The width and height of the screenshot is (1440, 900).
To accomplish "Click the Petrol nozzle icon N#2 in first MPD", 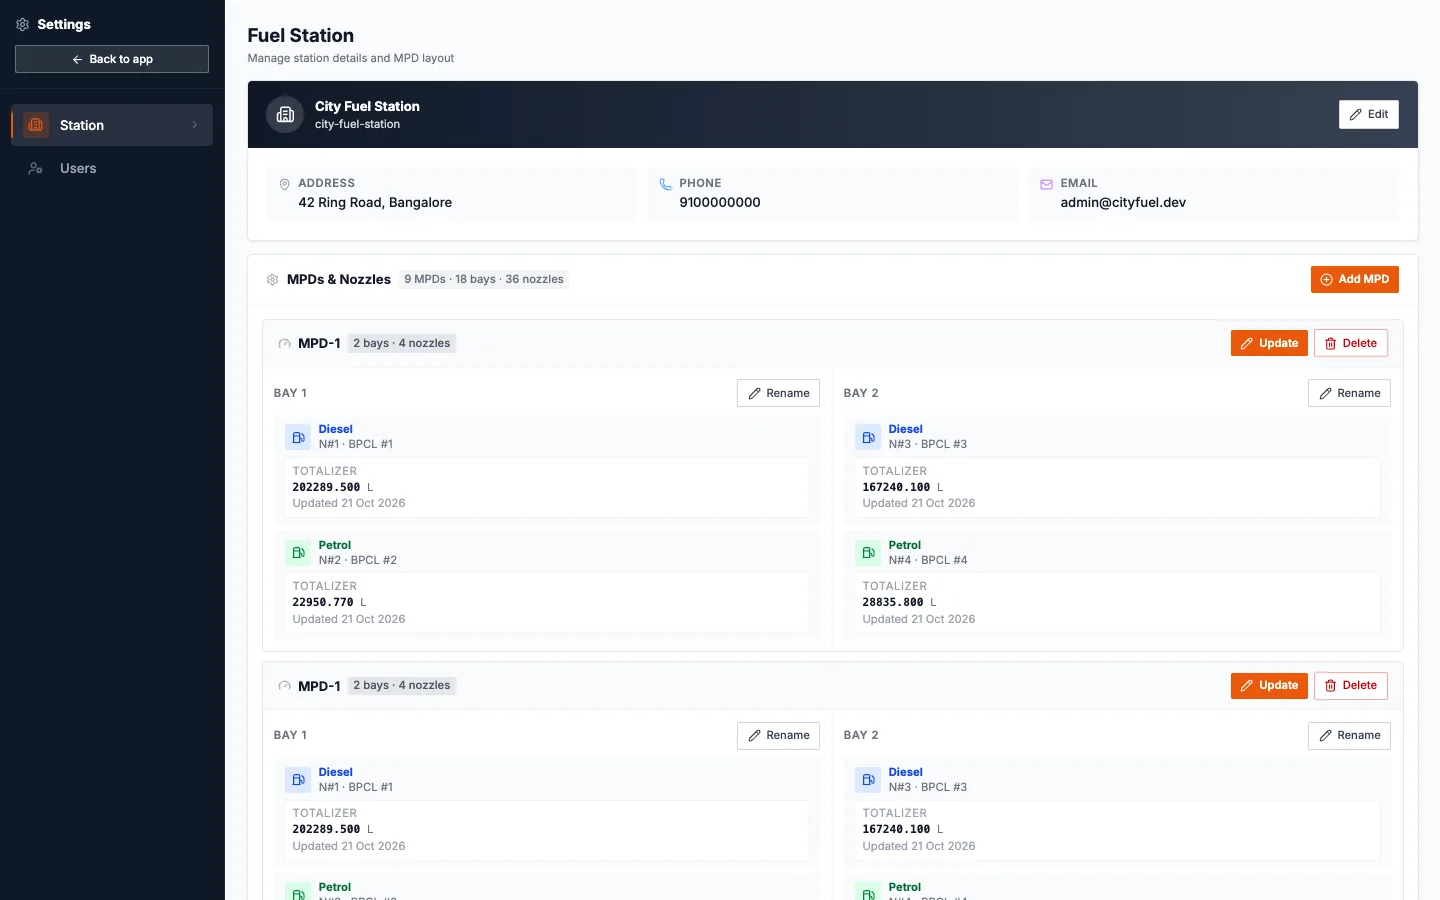I will 298,552.
